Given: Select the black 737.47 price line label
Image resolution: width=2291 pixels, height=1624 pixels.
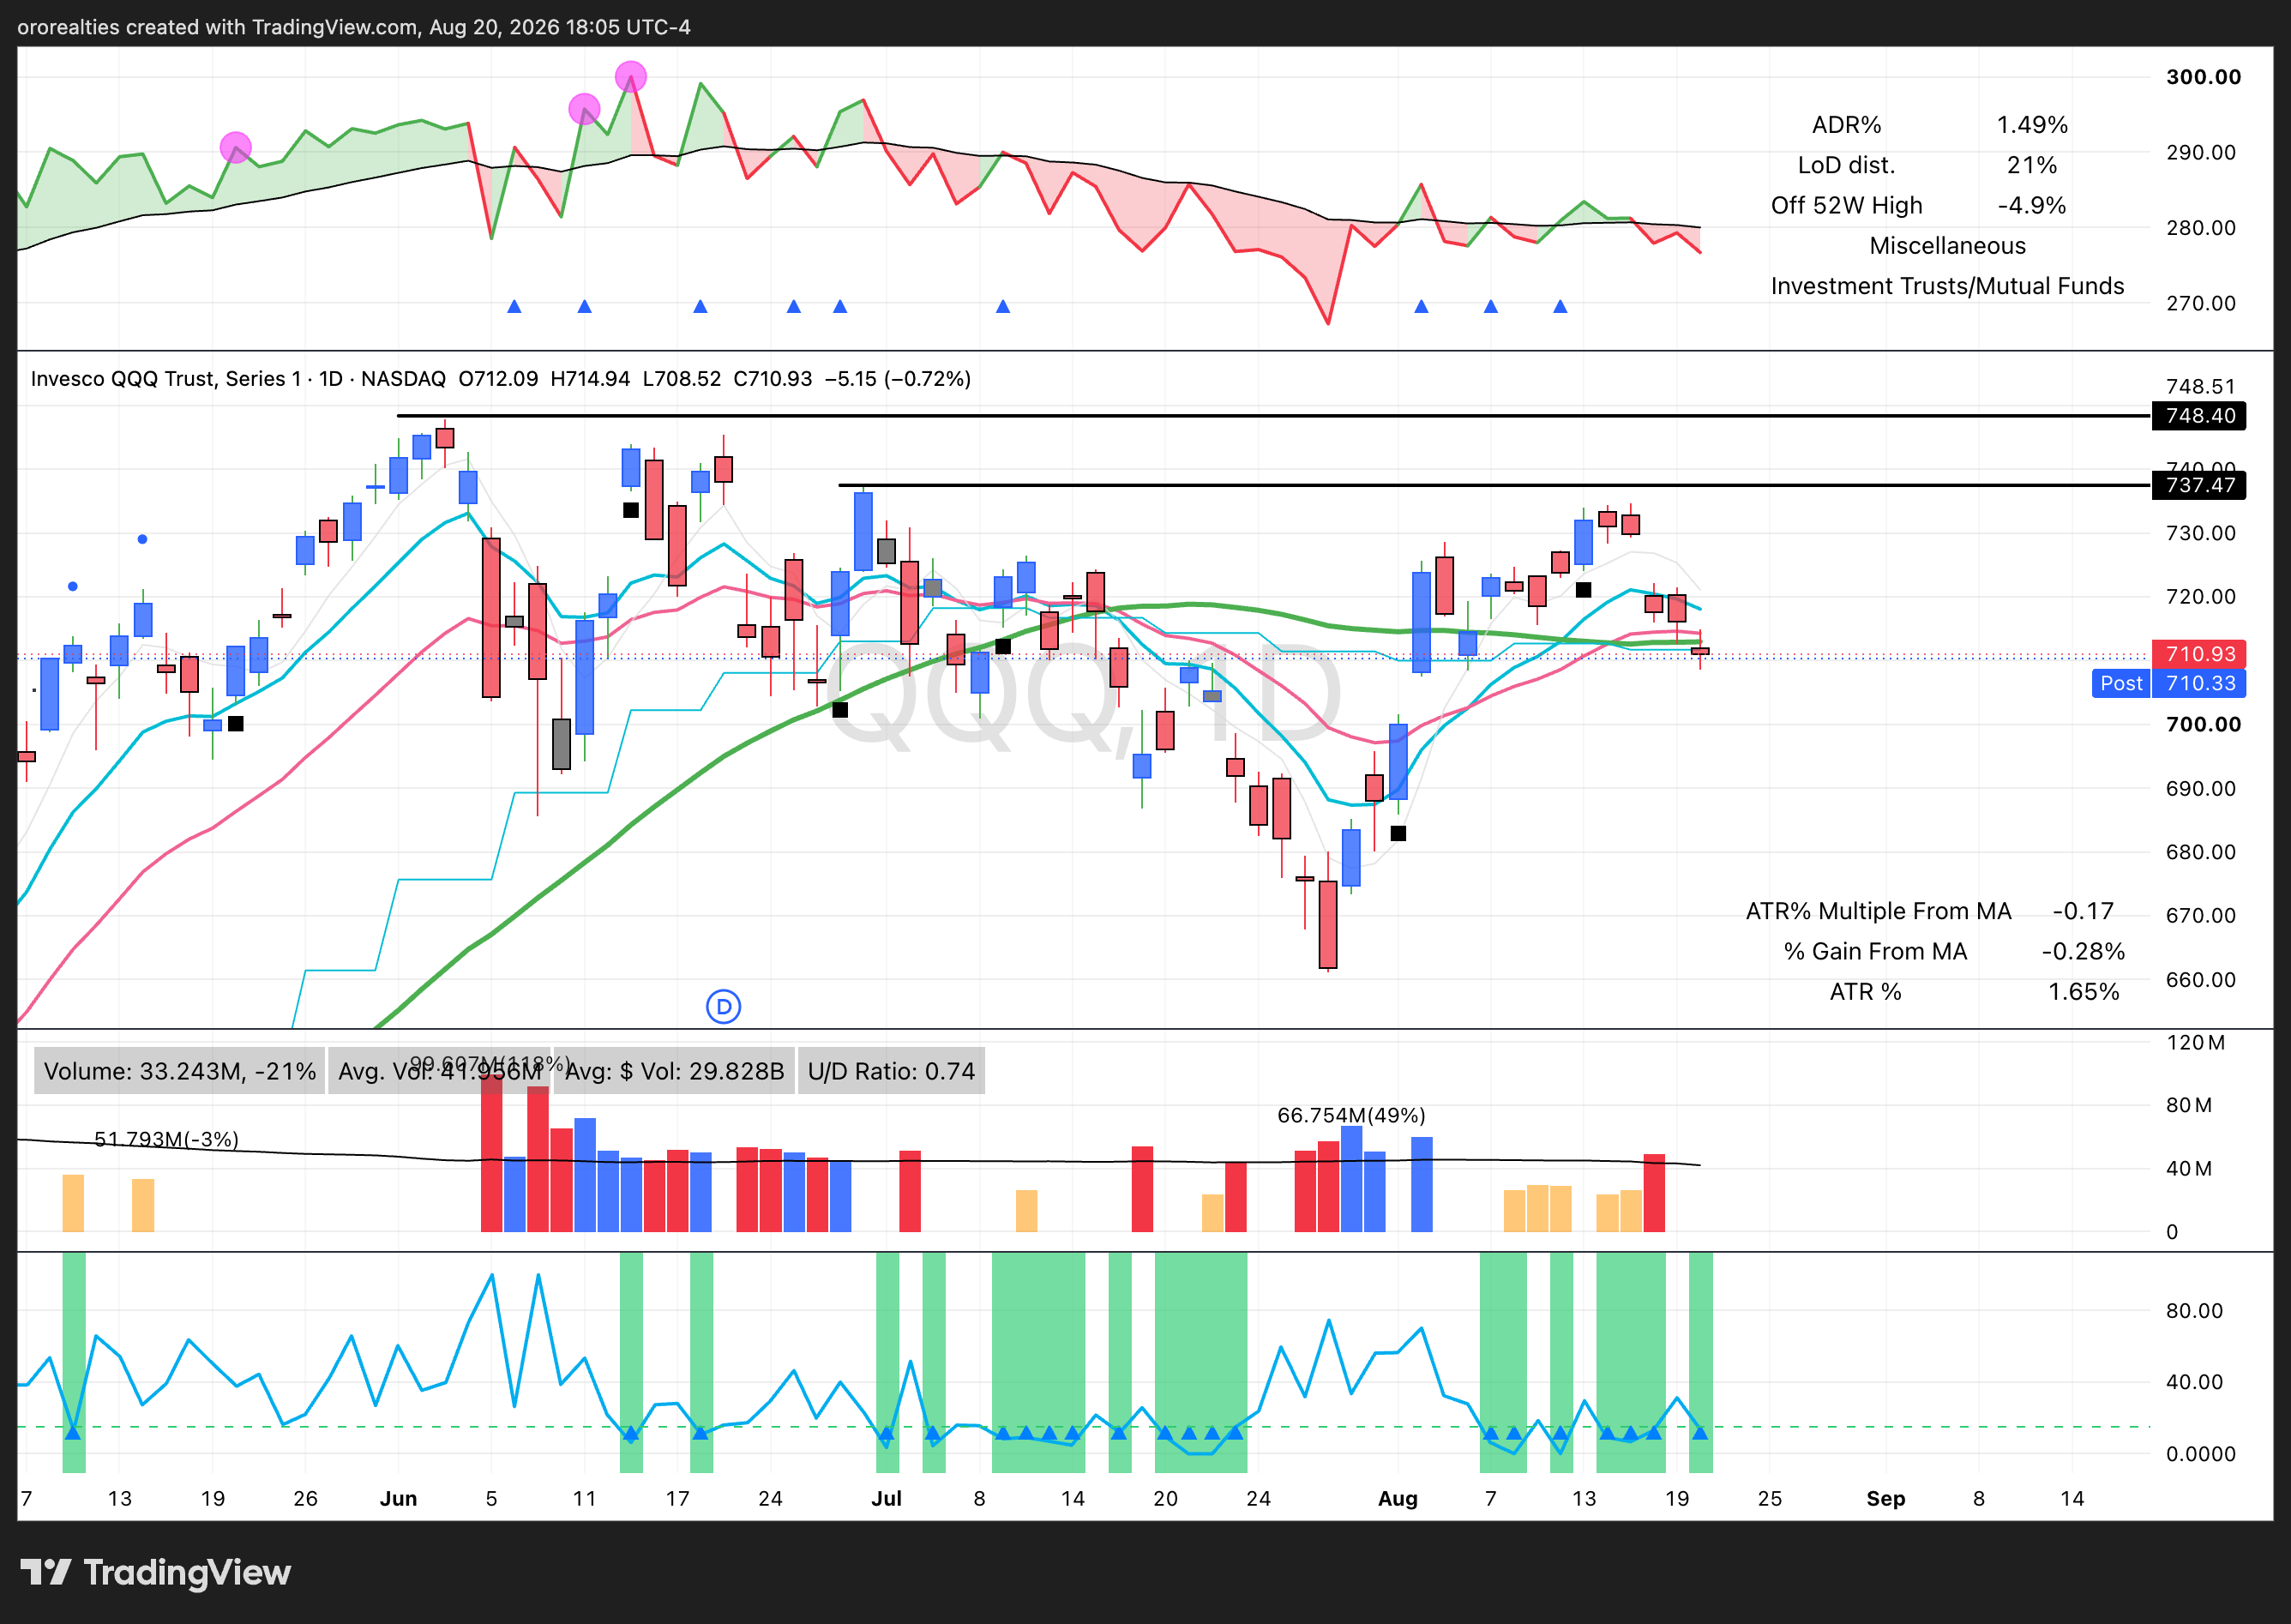Looking at the screenshot, I should (x=2198, y=485).
